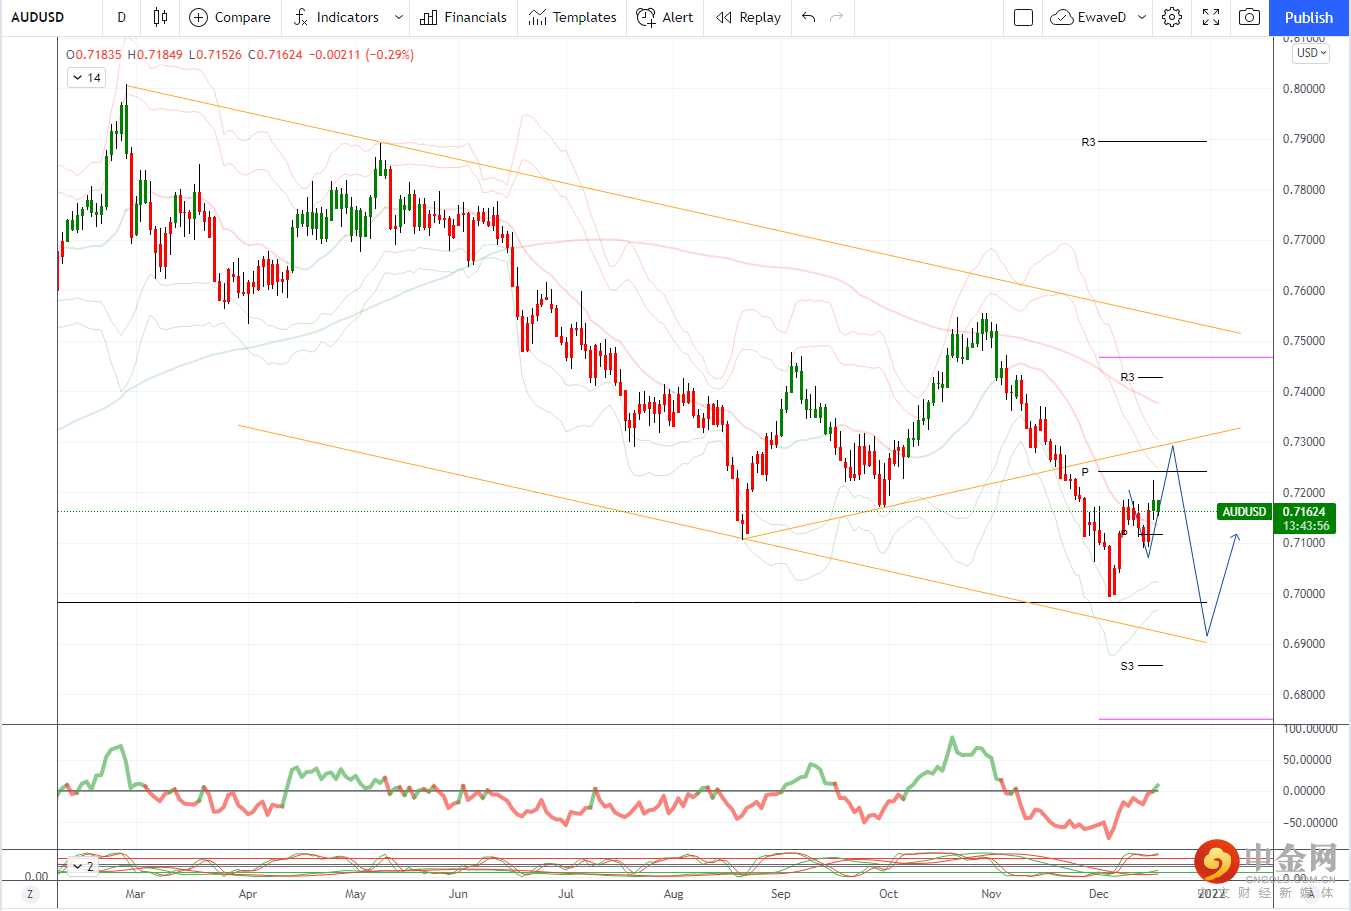This screenshot has width=1351, height=911.
Task: Click the Indicators label
Action: [x=347, y=17]
